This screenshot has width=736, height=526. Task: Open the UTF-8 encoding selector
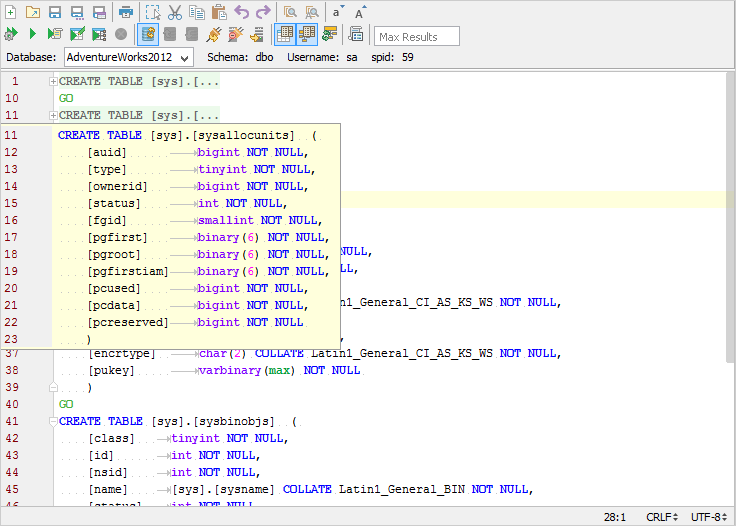coord(709,517)
